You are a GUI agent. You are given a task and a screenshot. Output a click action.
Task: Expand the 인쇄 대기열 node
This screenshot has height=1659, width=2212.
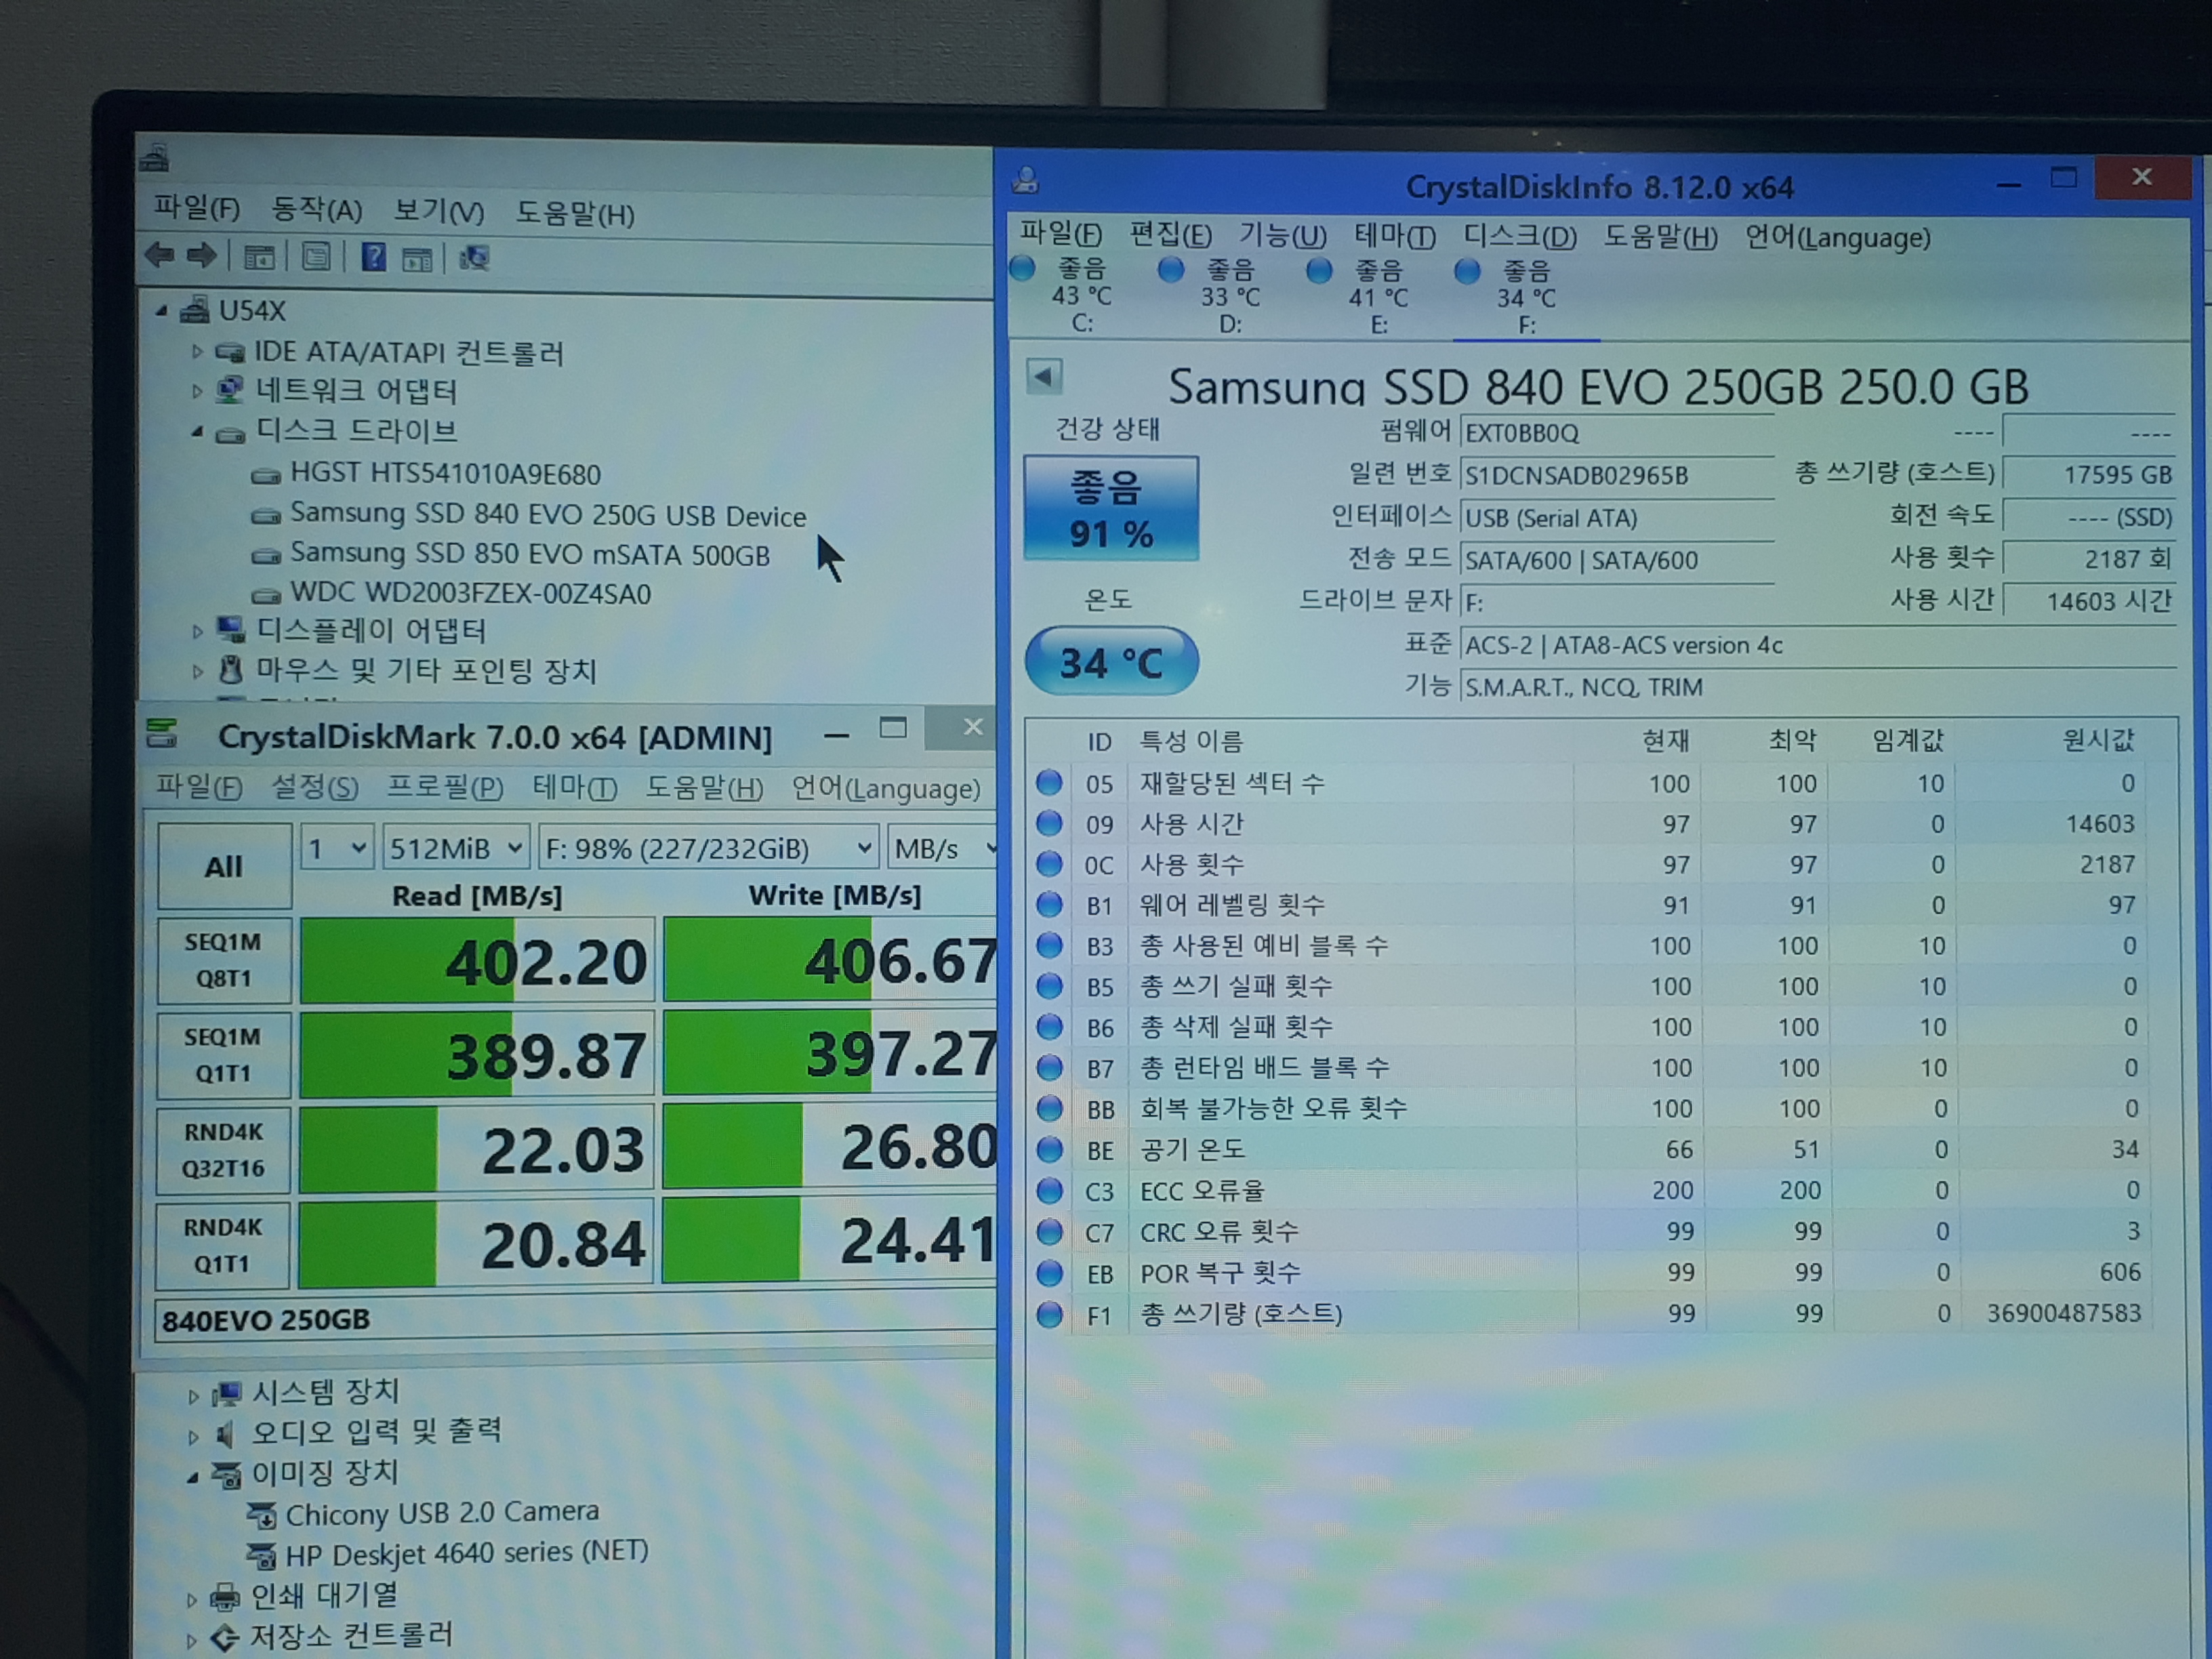(x=192, y=1599)
